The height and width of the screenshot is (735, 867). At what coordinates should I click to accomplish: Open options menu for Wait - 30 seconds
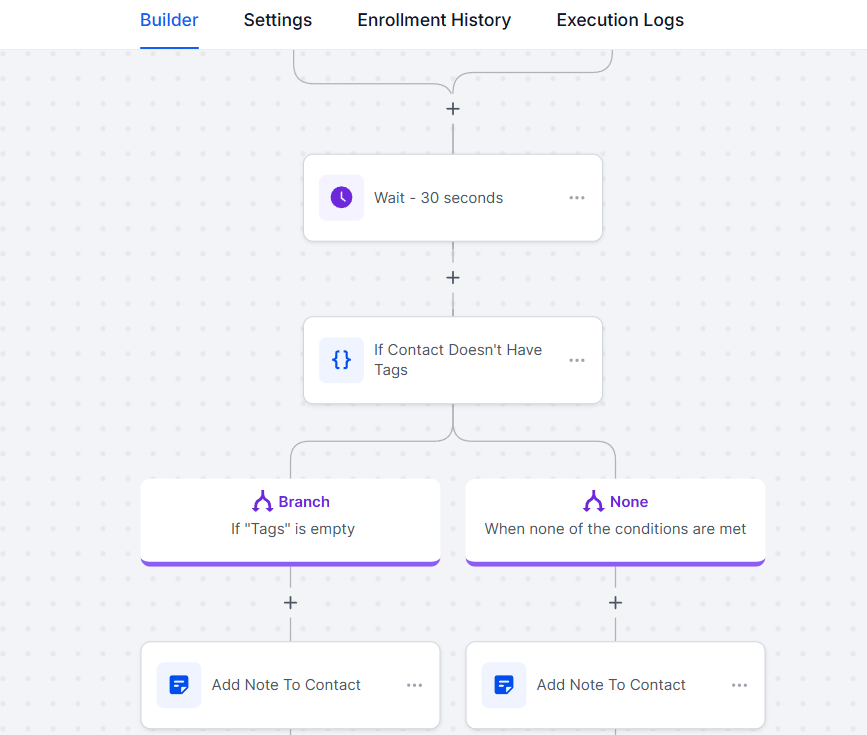[577, 198]
